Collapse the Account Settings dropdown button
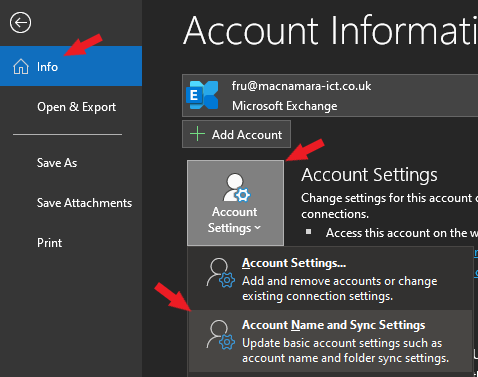 click(x=235, y=203)
